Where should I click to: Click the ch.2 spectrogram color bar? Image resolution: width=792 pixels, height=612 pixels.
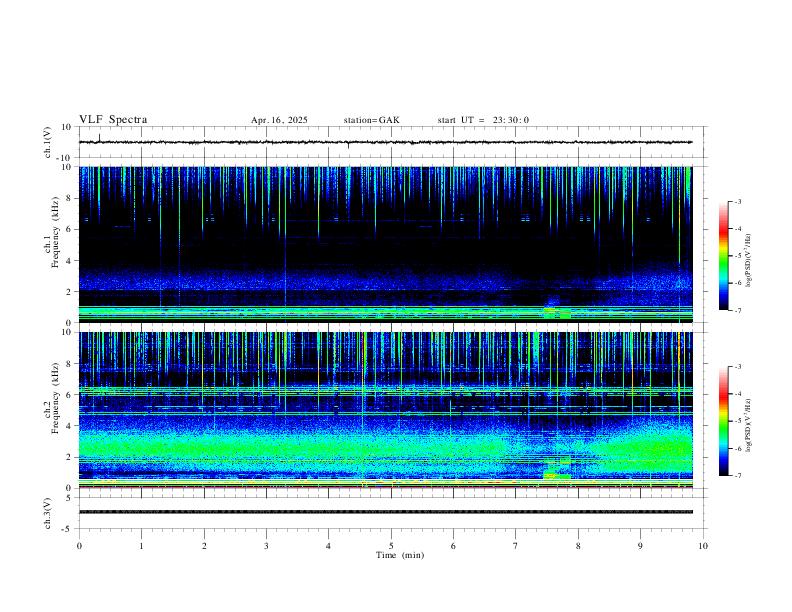[723, 421]
